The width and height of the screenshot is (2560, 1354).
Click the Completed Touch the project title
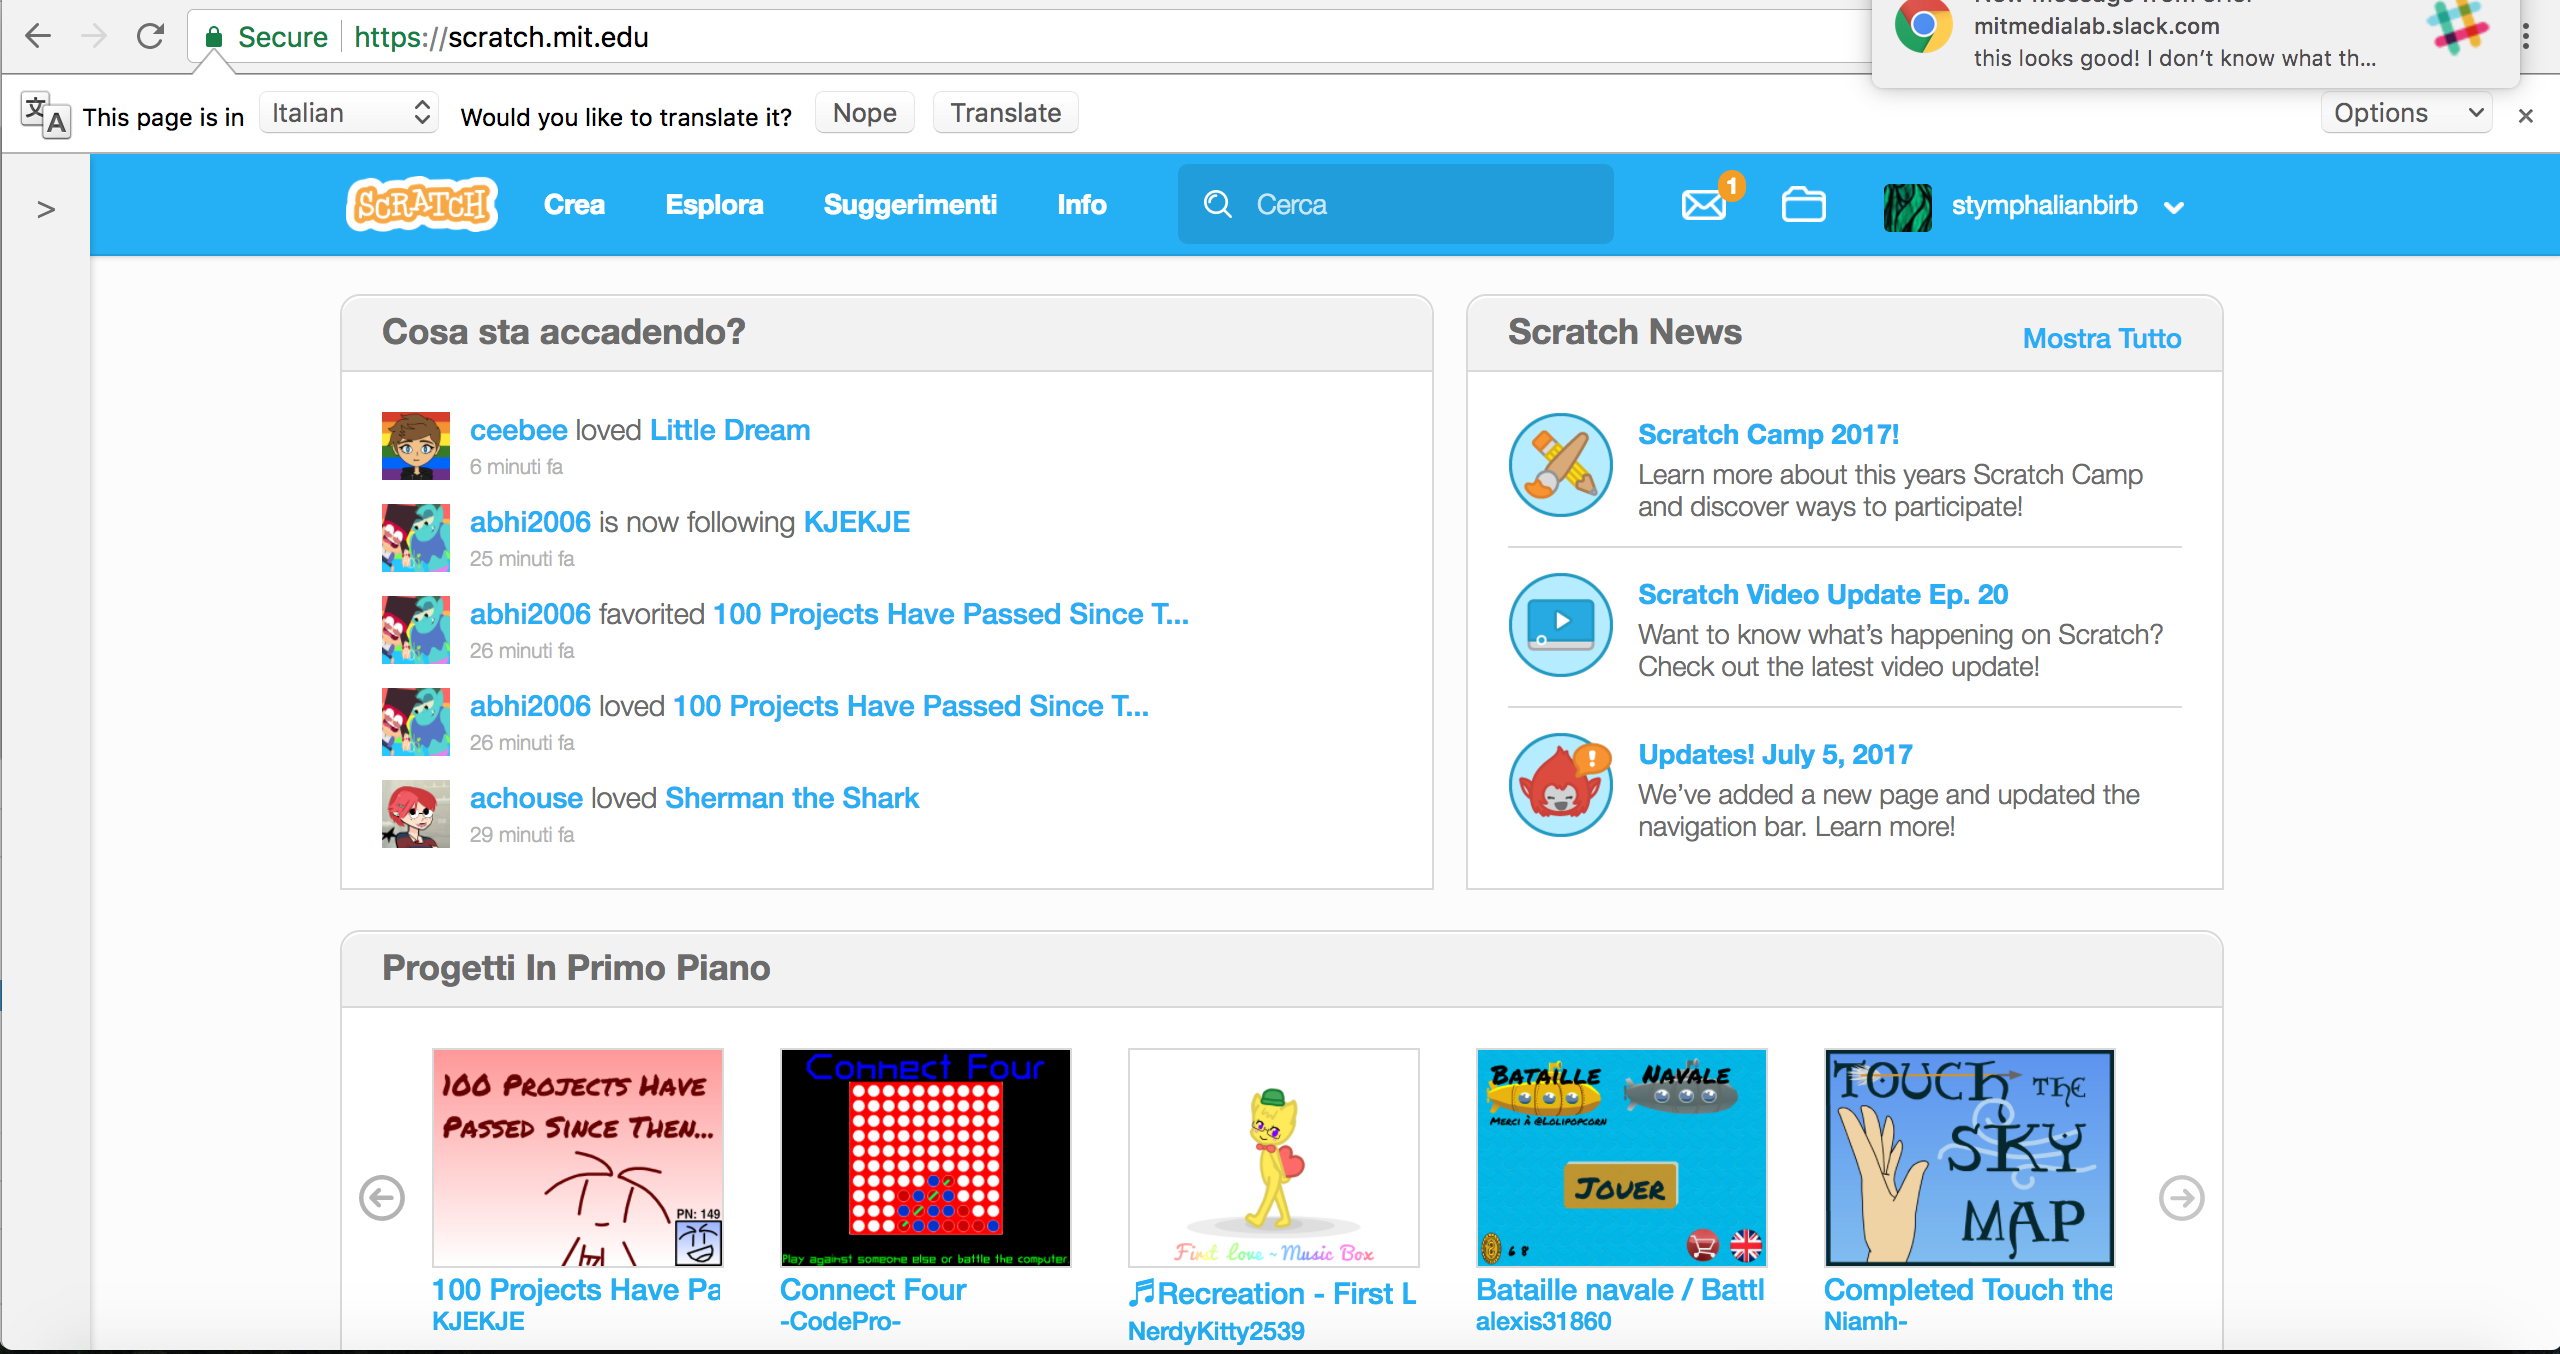click(x=1968, y=1289)
